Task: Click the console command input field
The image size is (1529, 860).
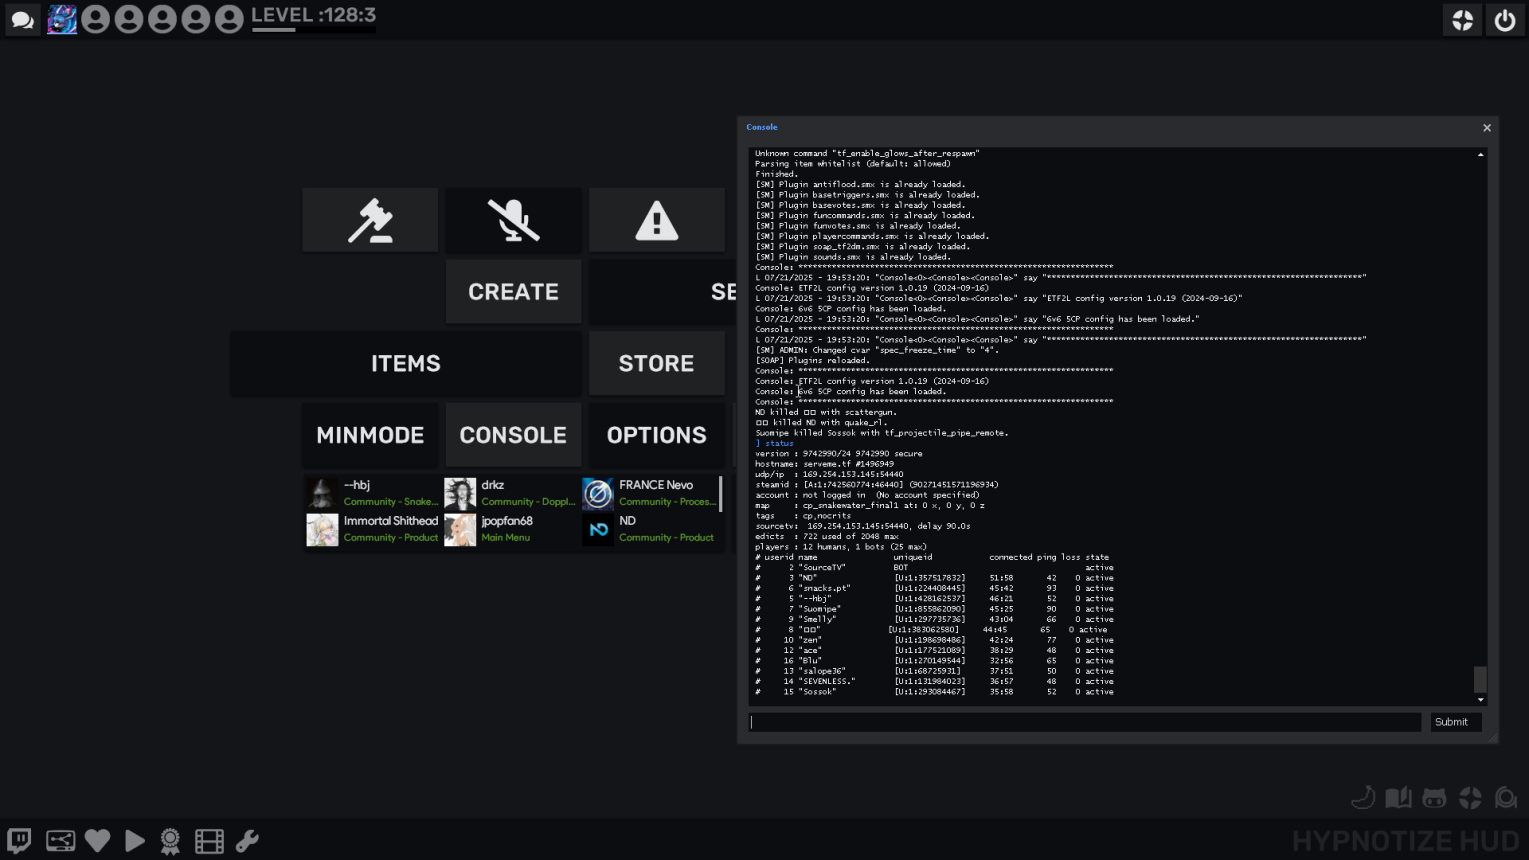Action: coord(1084,722)
